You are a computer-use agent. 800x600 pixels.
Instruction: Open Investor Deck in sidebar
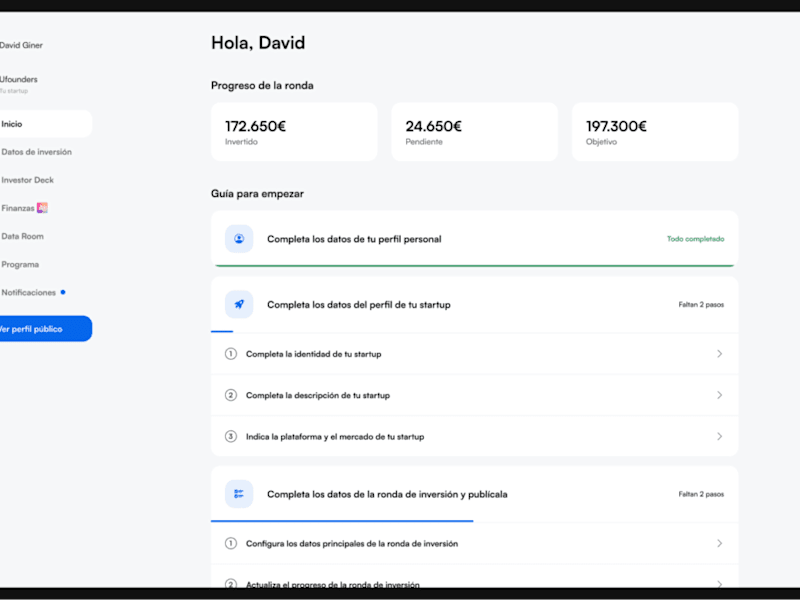[28, 180]
